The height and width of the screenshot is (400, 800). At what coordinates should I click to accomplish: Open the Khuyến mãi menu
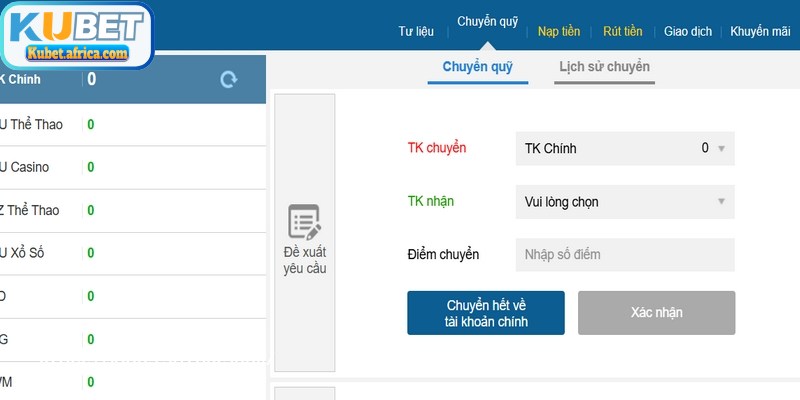tap(760, 32)
